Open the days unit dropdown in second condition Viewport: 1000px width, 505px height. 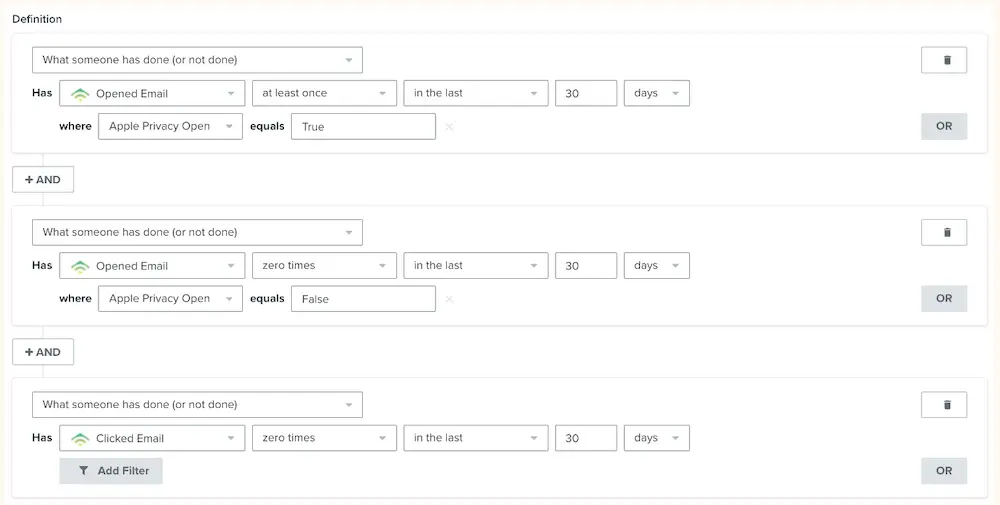click(x=656, y=266)
